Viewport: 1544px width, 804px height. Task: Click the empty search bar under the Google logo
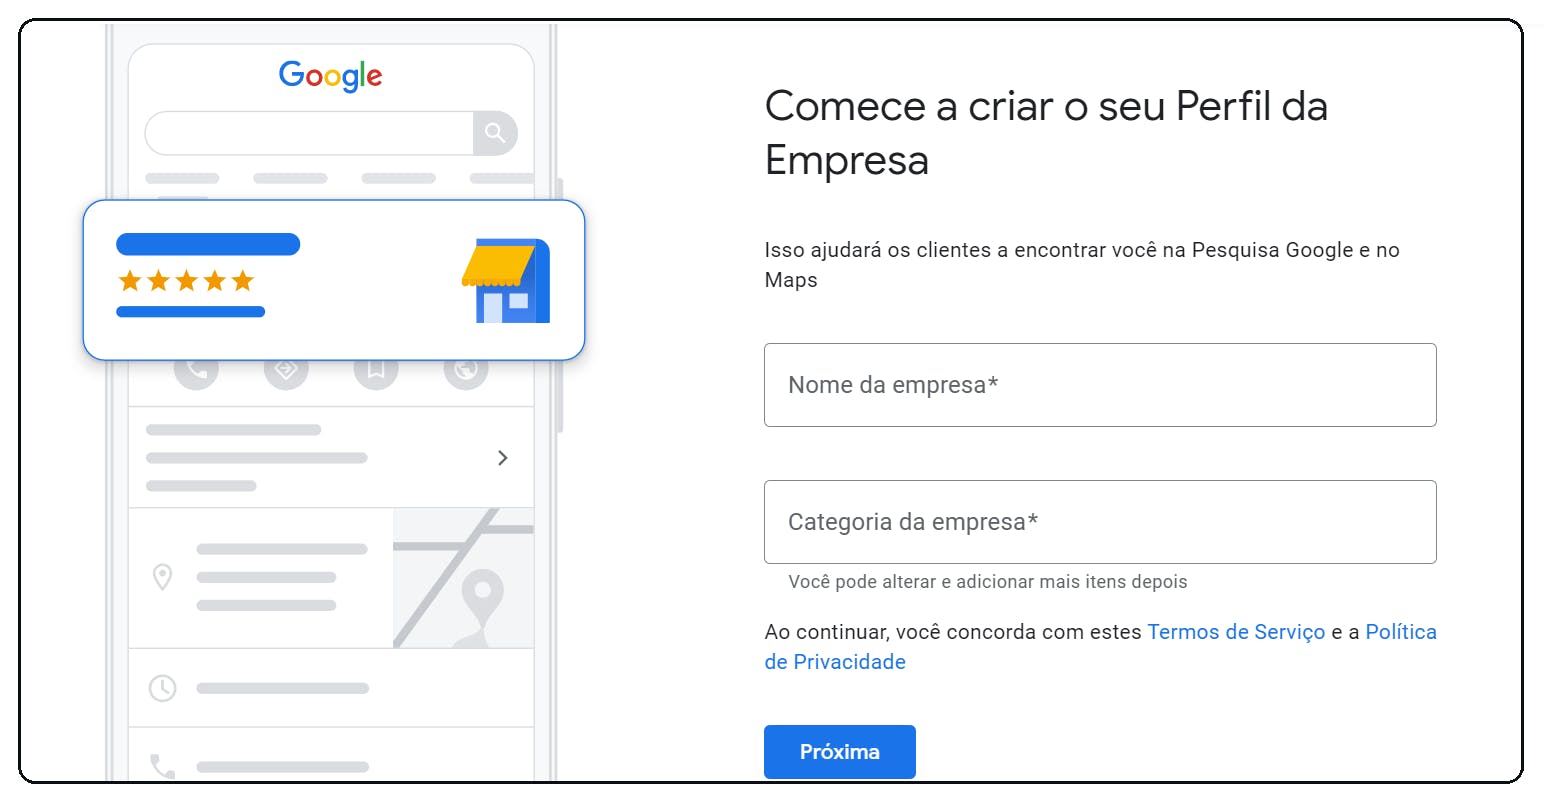(308, 133)
